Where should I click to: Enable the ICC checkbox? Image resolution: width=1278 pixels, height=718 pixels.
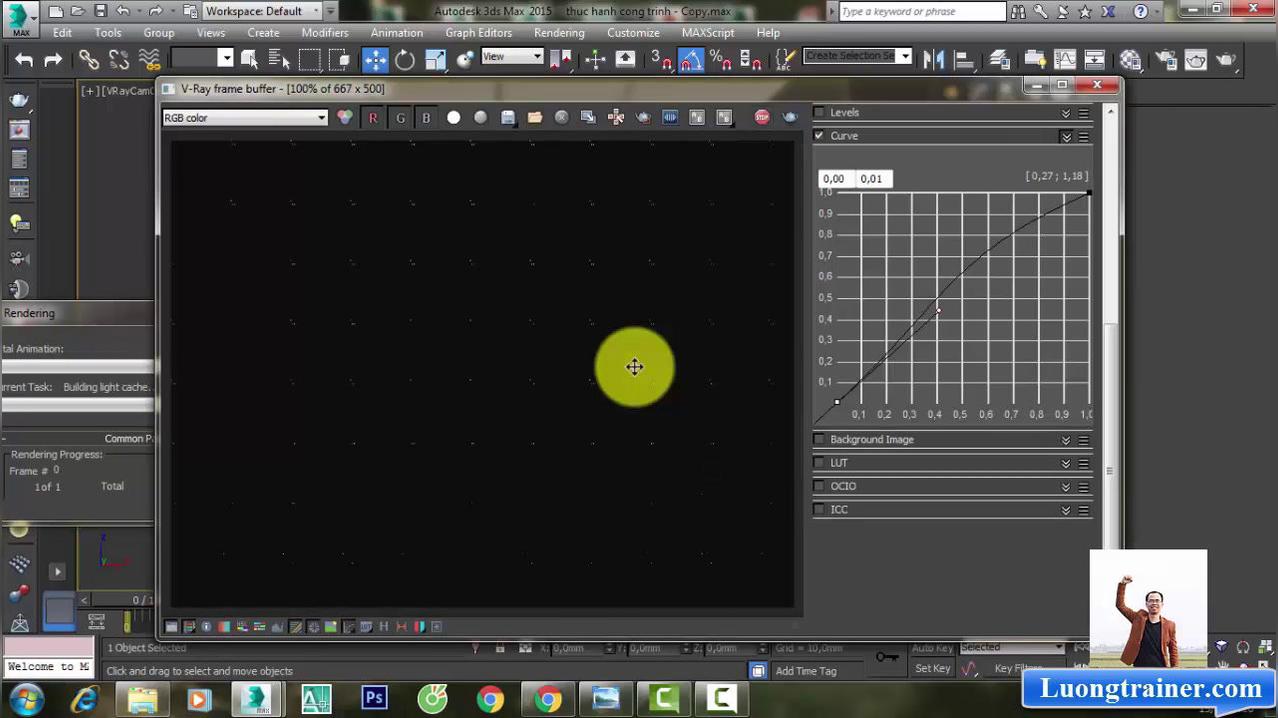[x=820, y=509]
